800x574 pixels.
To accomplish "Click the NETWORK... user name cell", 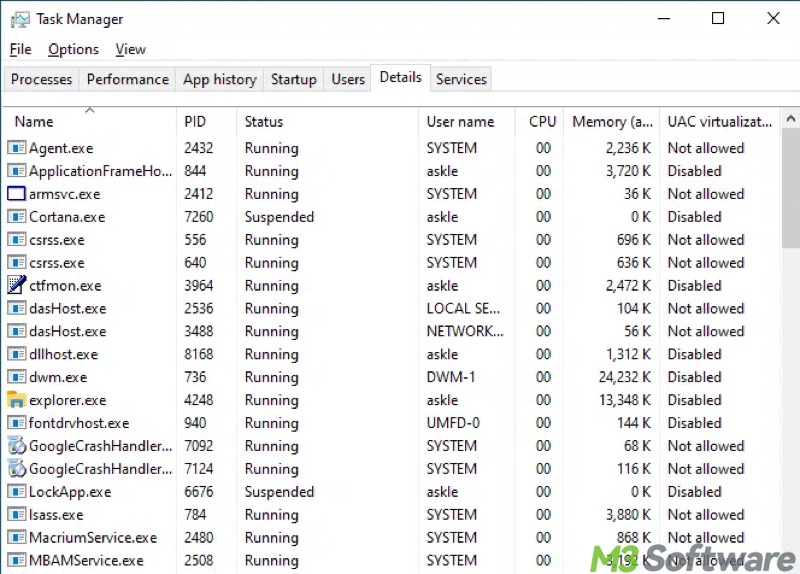I will (x=465, y=331).
